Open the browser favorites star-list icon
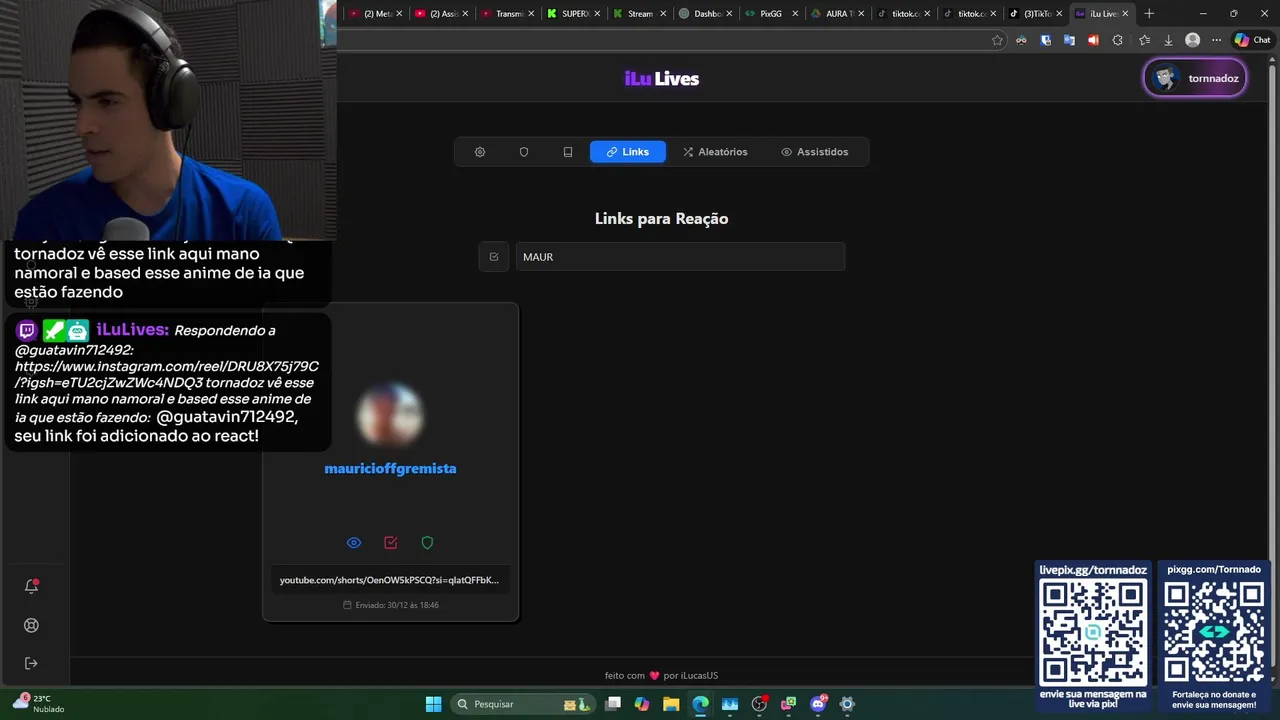 1144,40
